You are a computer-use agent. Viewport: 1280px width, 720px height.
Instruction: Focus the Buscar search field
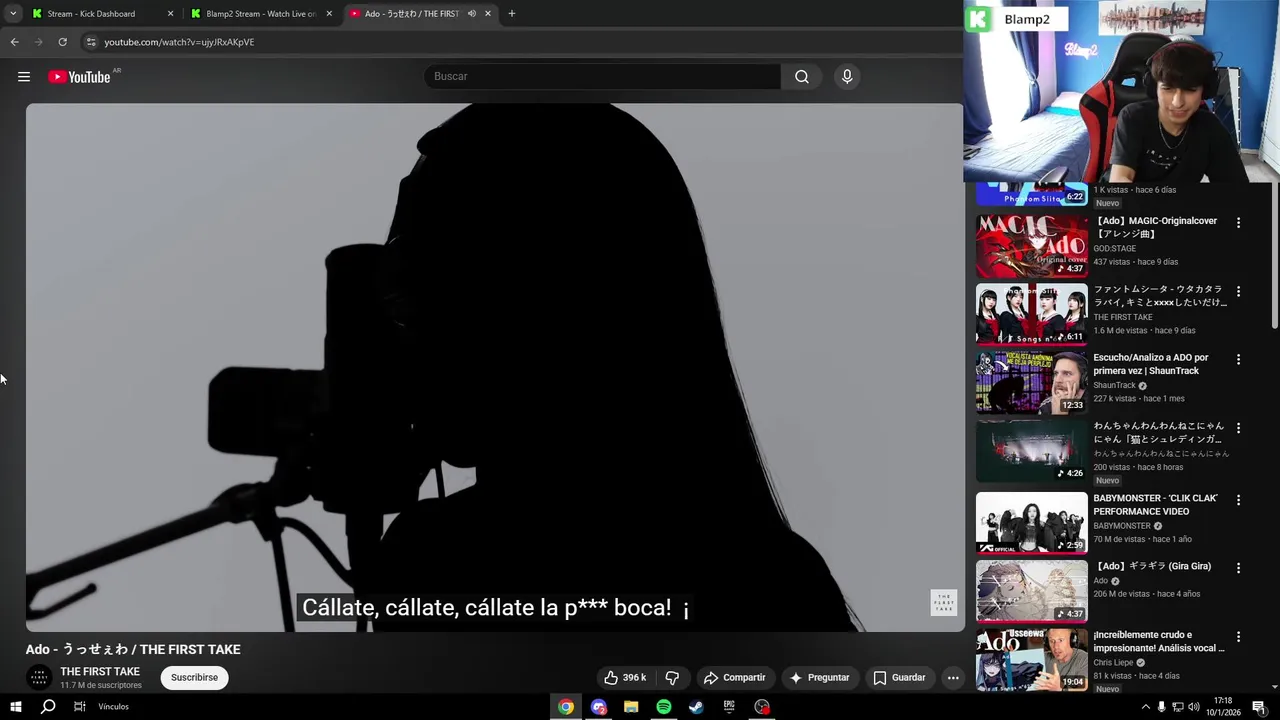click(602, 77)
